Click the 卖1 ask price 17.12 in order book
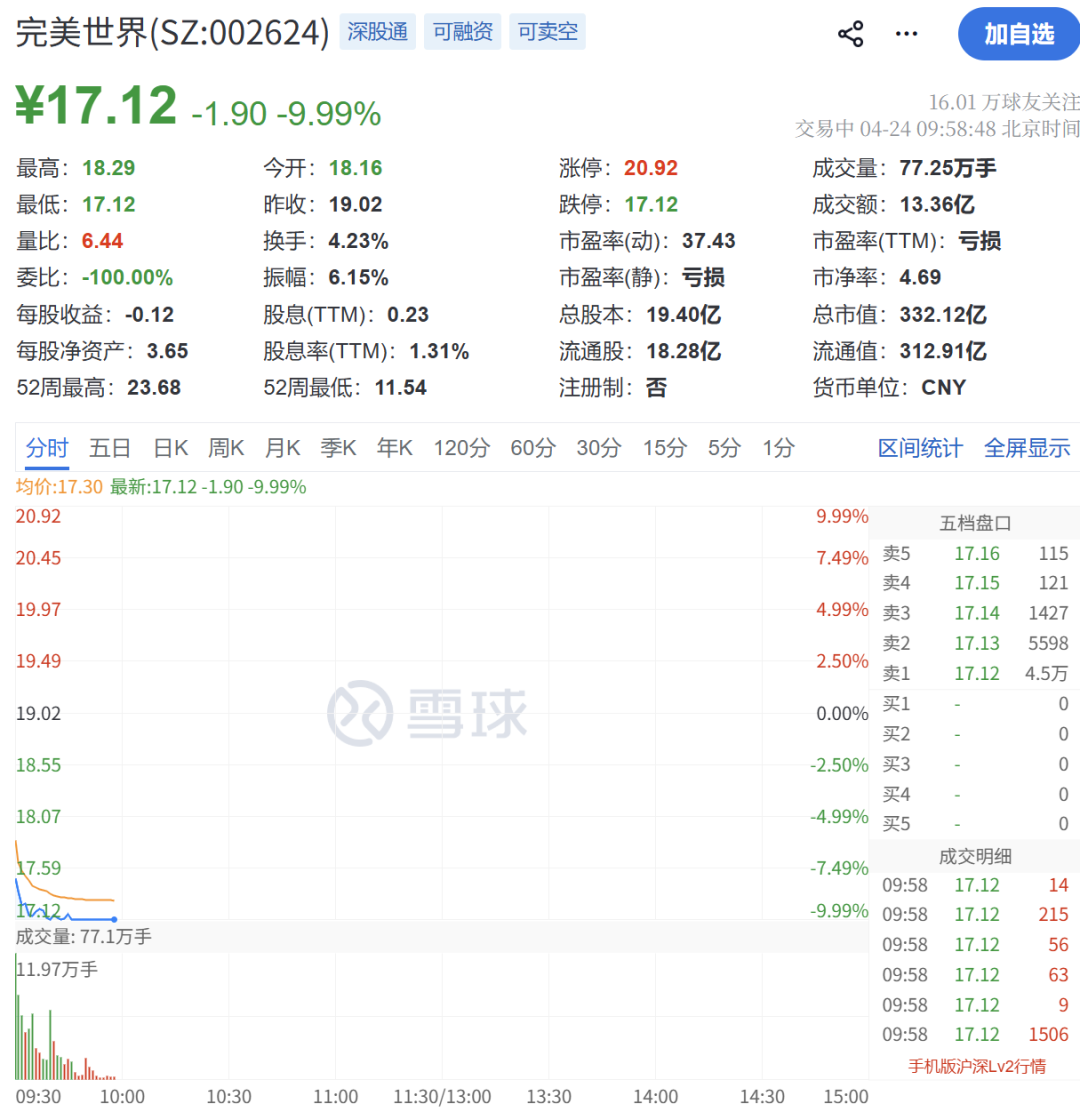 [977, 673]
